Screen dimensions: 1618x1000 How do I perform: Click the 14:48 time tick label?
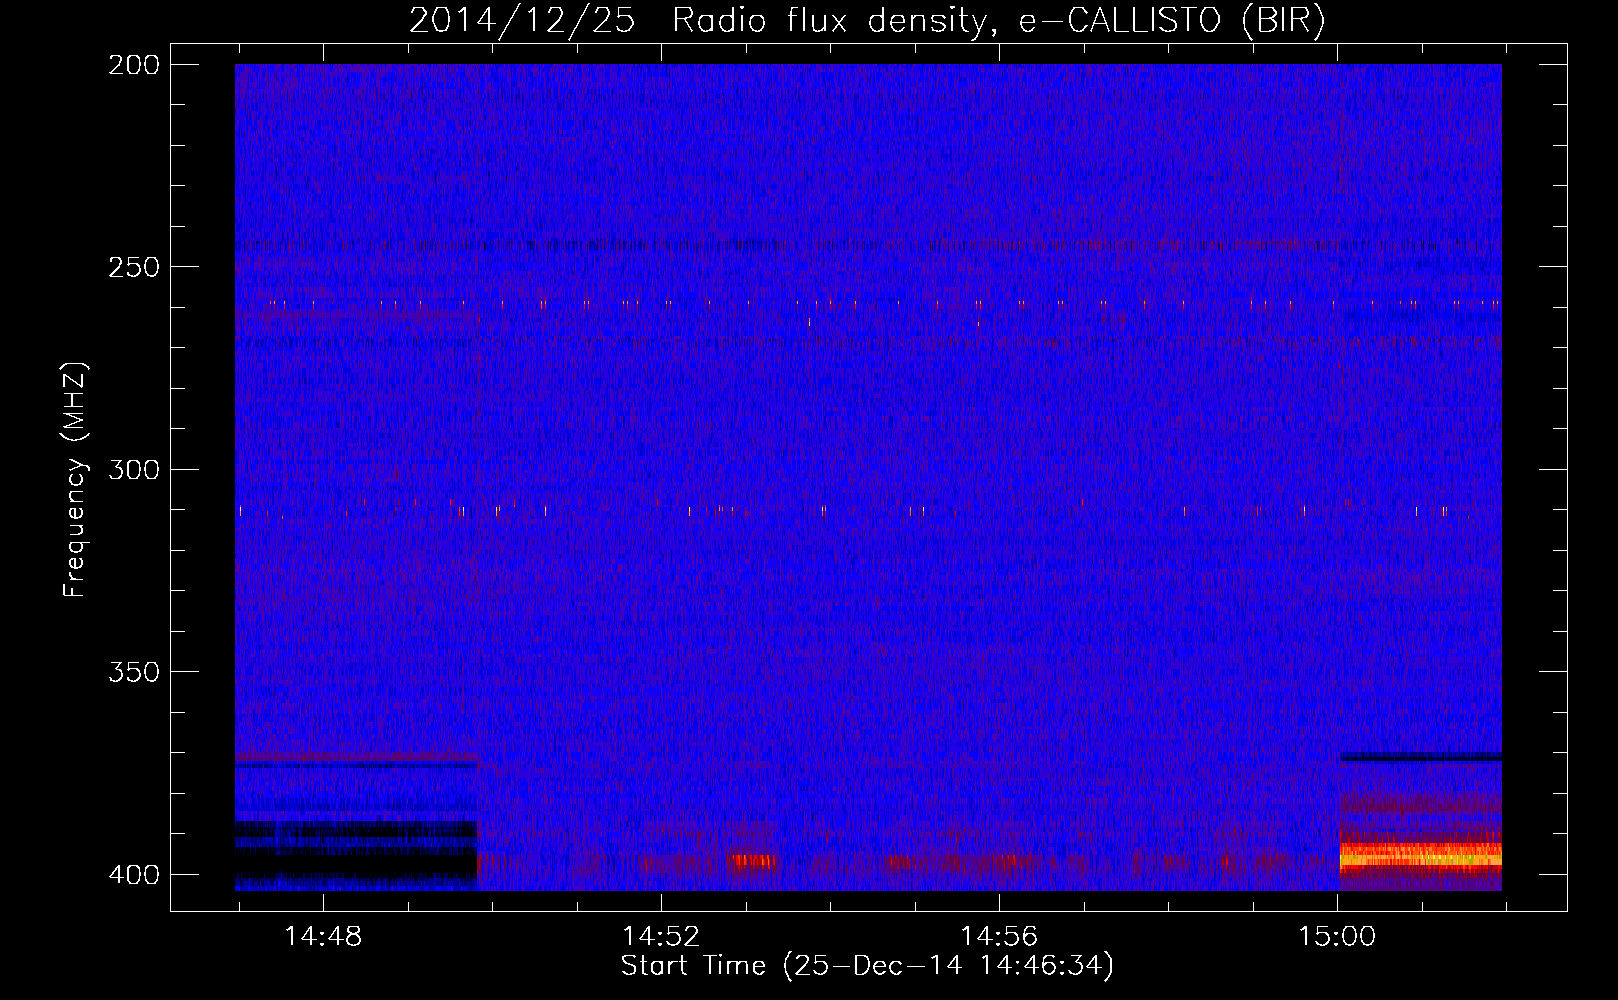click(323, 937)
